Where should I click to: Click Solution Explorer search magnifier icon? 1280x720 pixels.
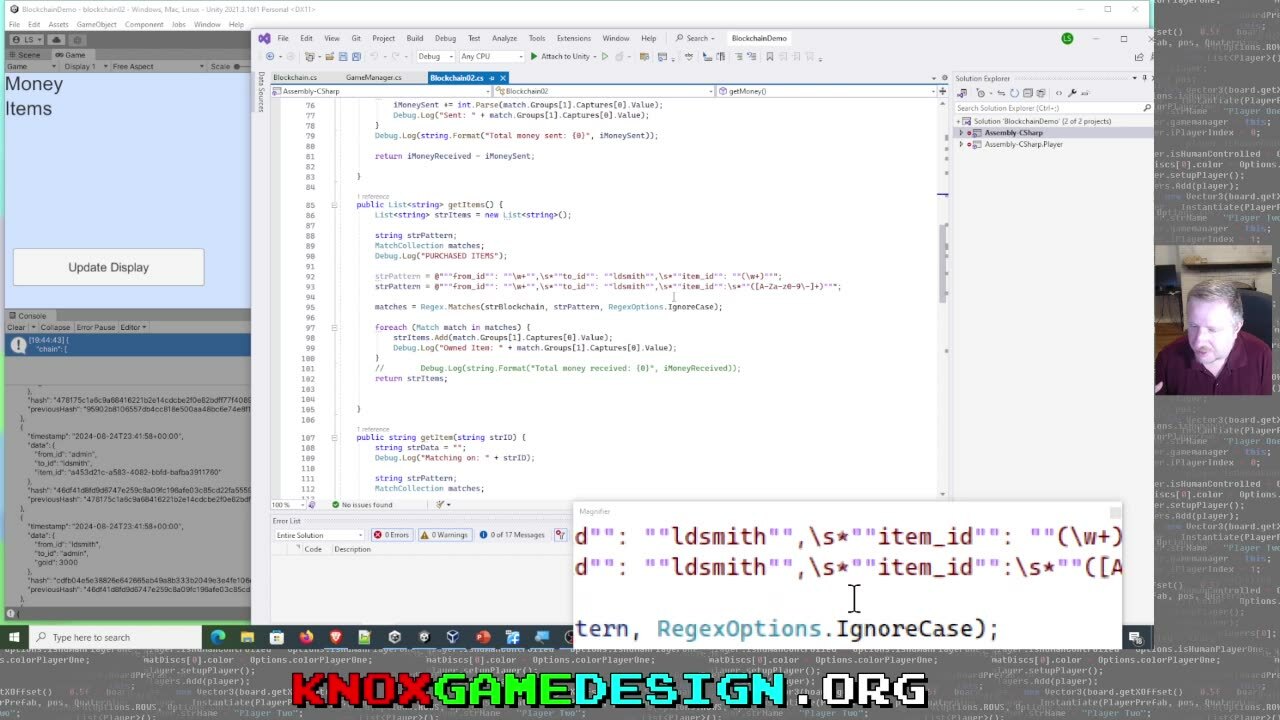click(1146, 108)
